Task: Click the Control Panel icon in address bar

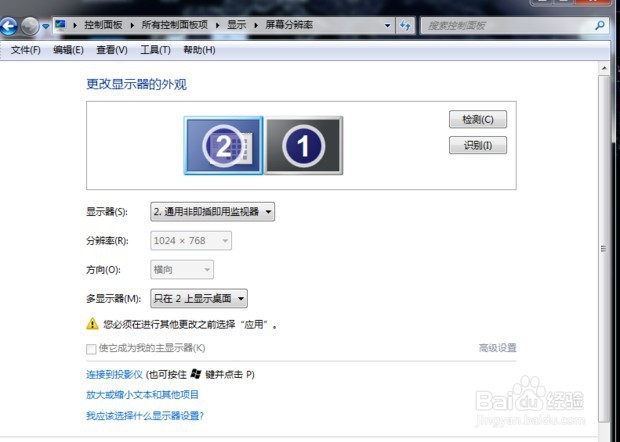Action: coord(60,25)
